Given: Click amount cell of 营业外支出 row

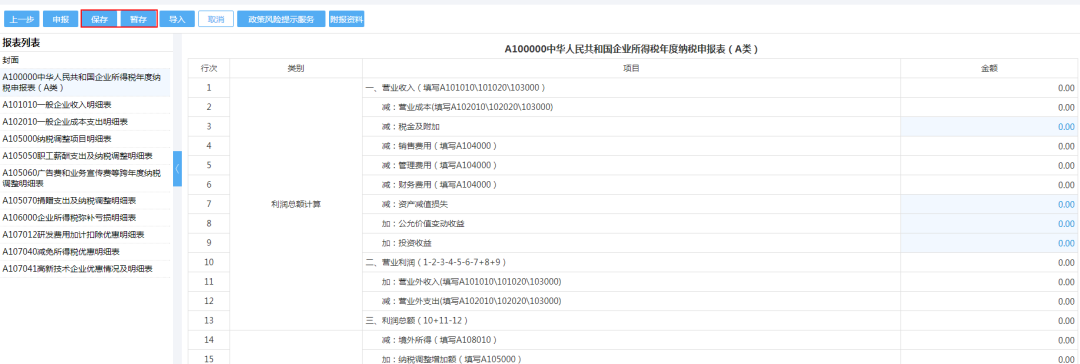Looking at the screenshot, I should coord(990,301).
